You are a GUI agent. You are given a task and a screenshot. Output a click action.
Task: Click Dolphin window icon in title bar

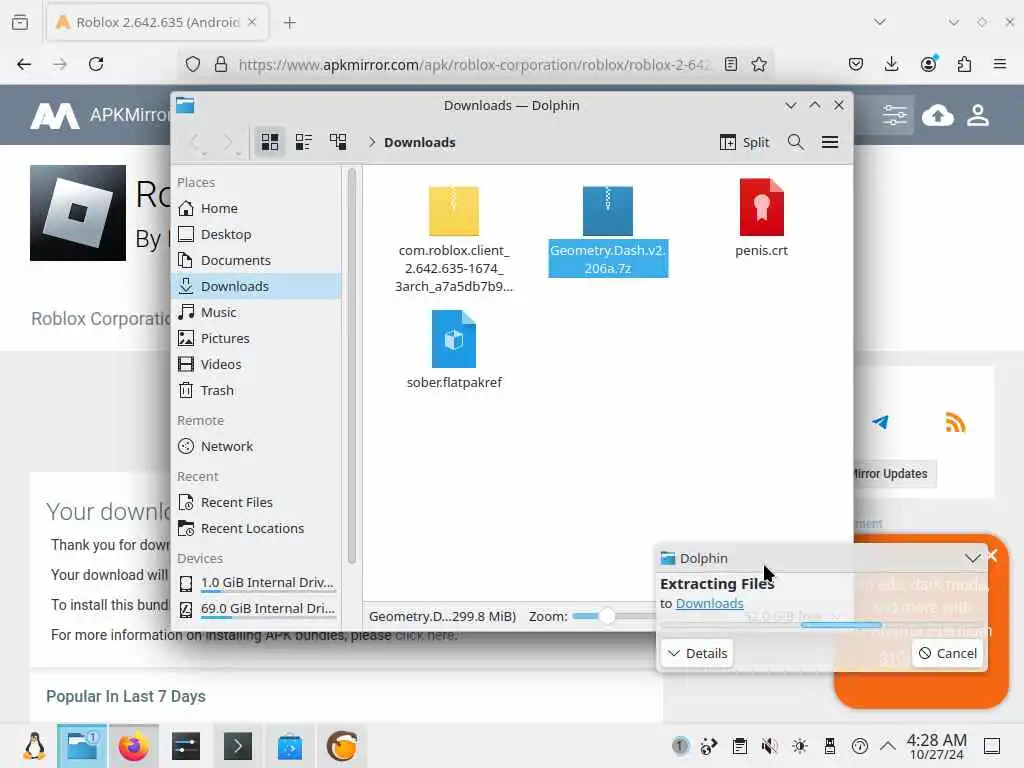tap(185, 105)
